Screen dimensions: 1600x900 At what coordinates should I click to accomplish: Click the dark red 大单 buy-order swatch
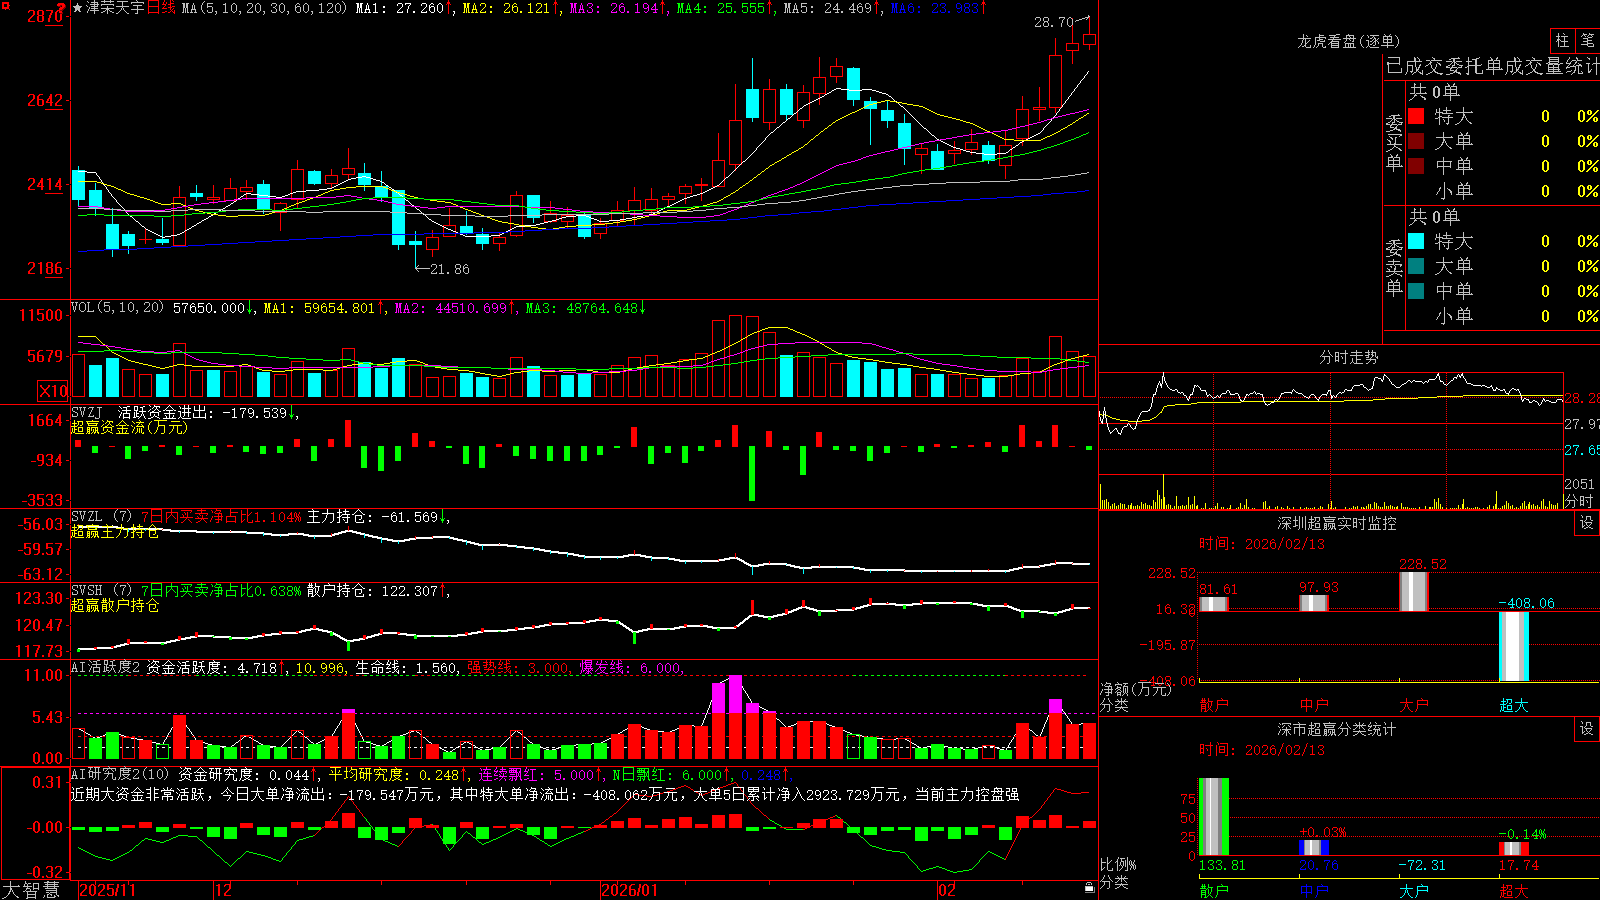(1416, 141)
